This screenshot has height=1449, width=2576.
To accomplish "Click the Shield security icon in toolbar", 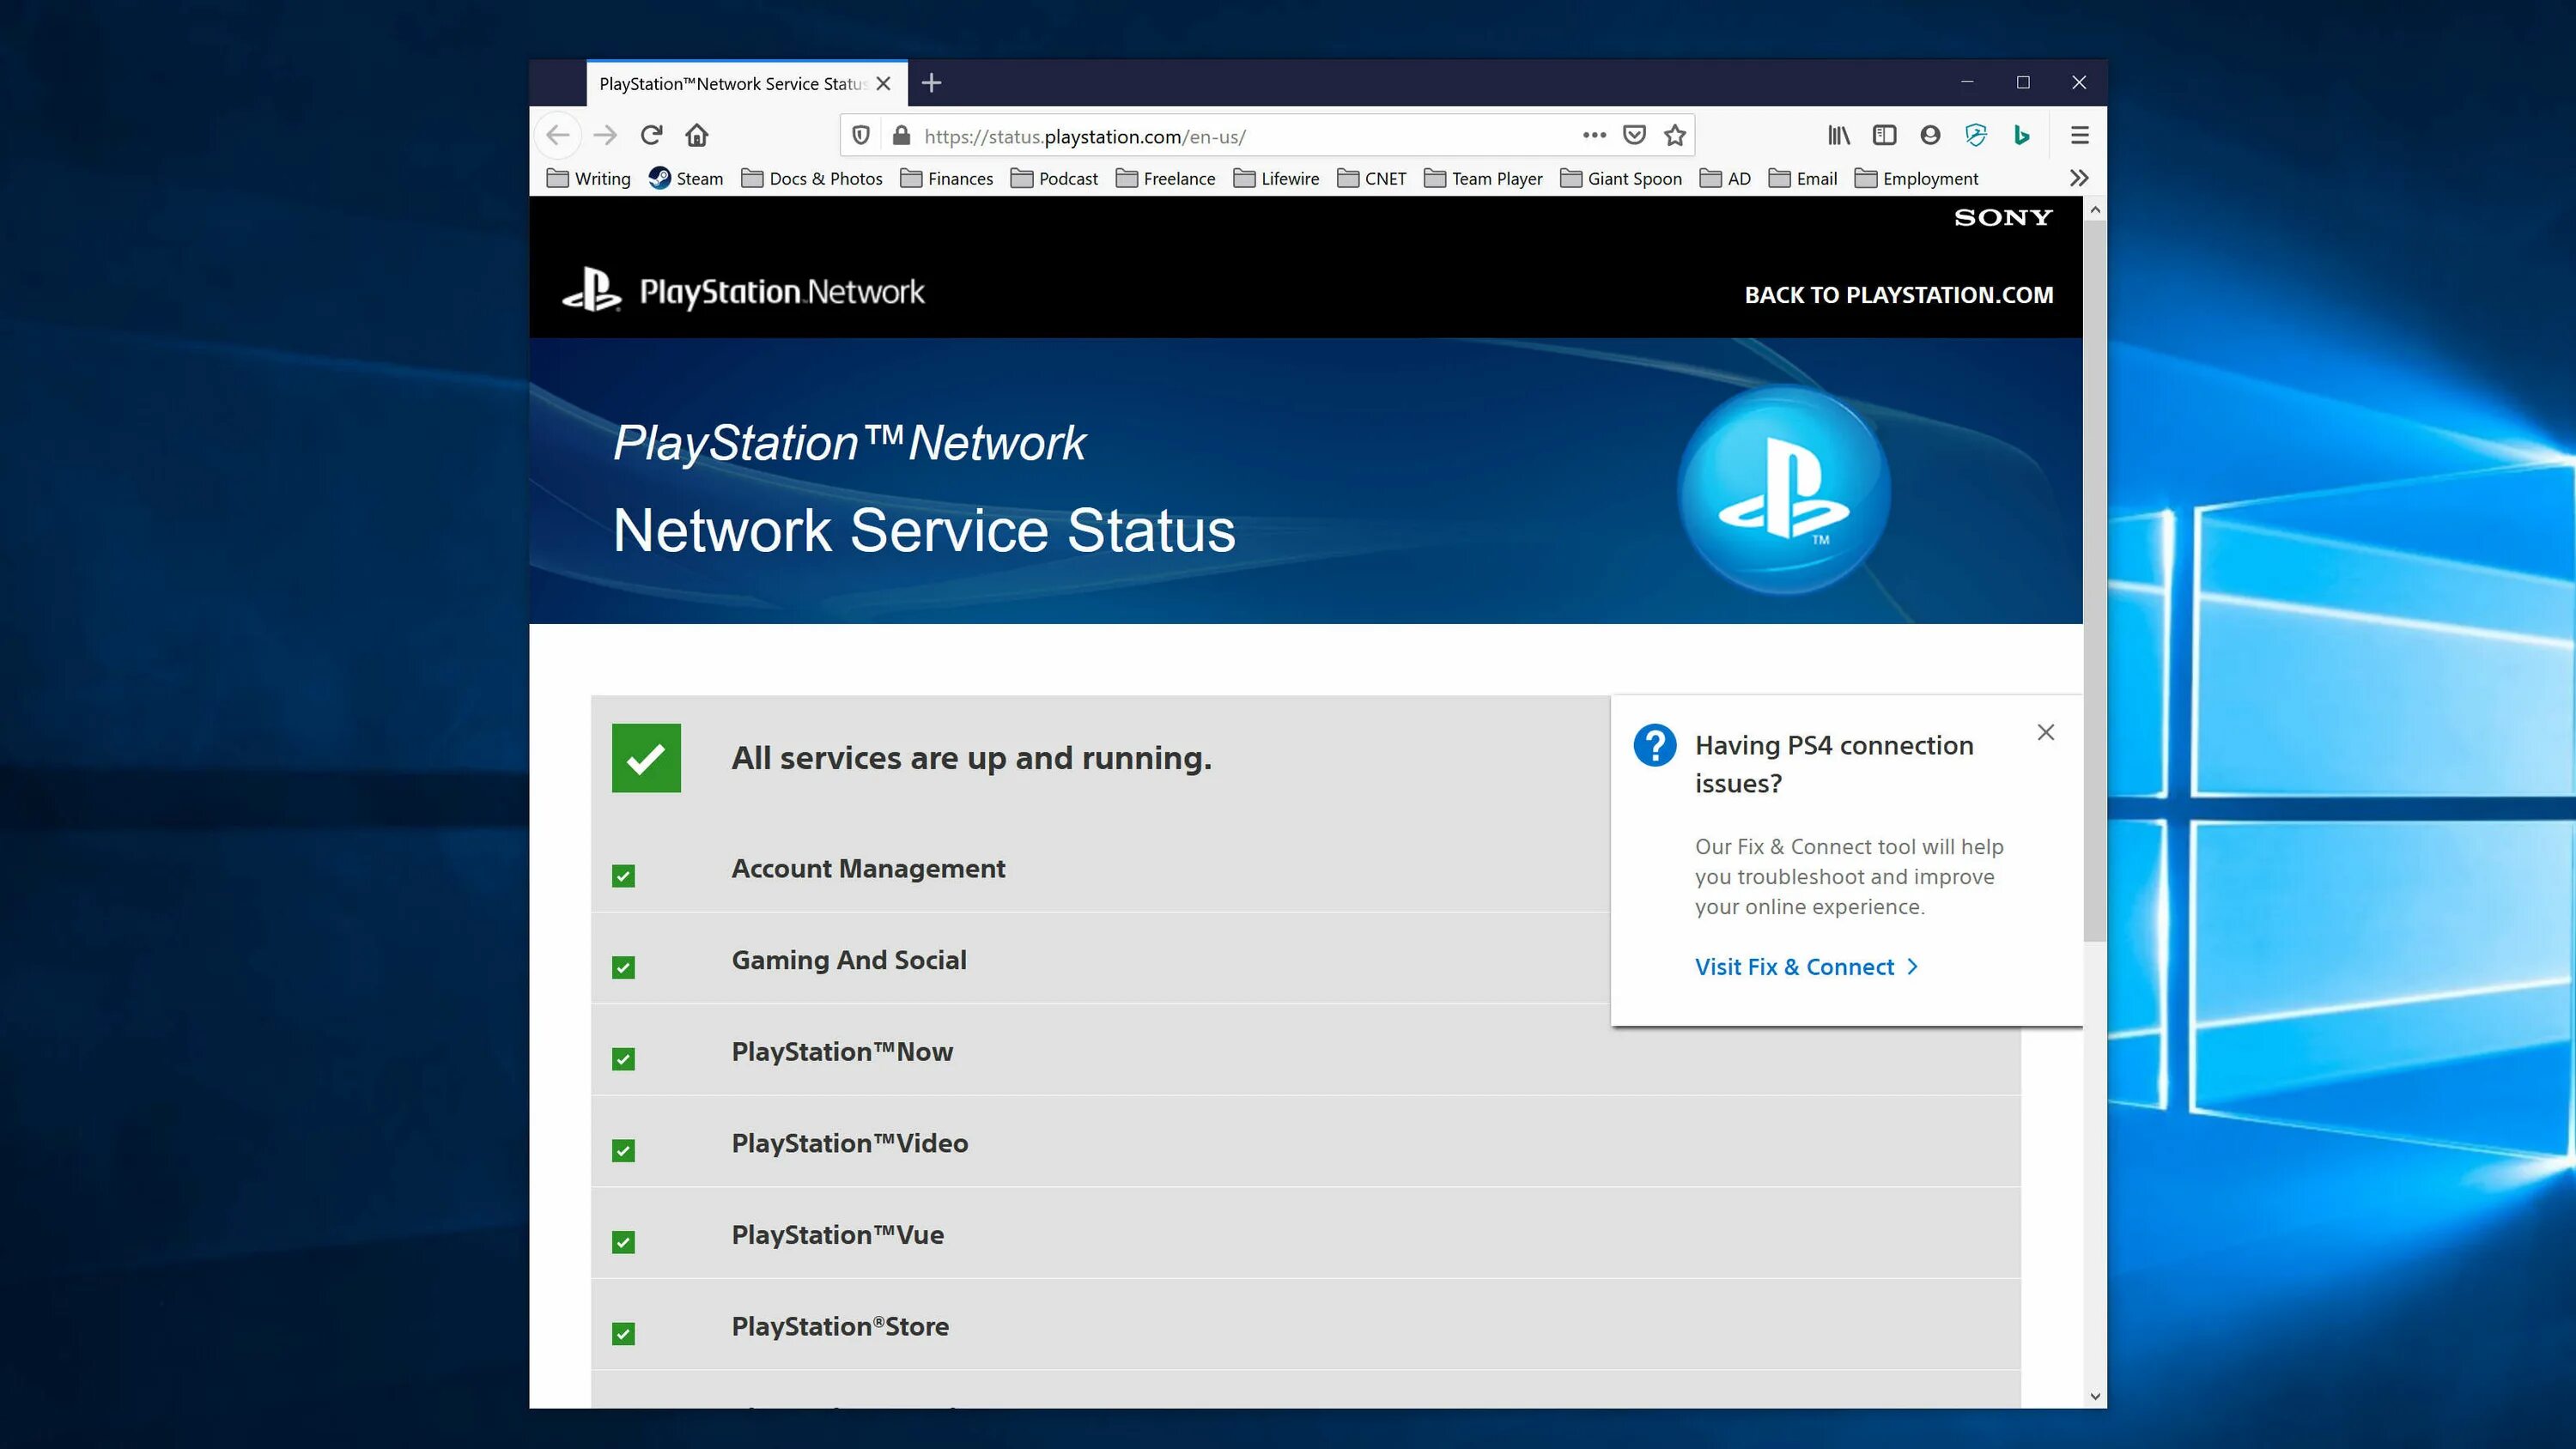I will (1977, 135).
